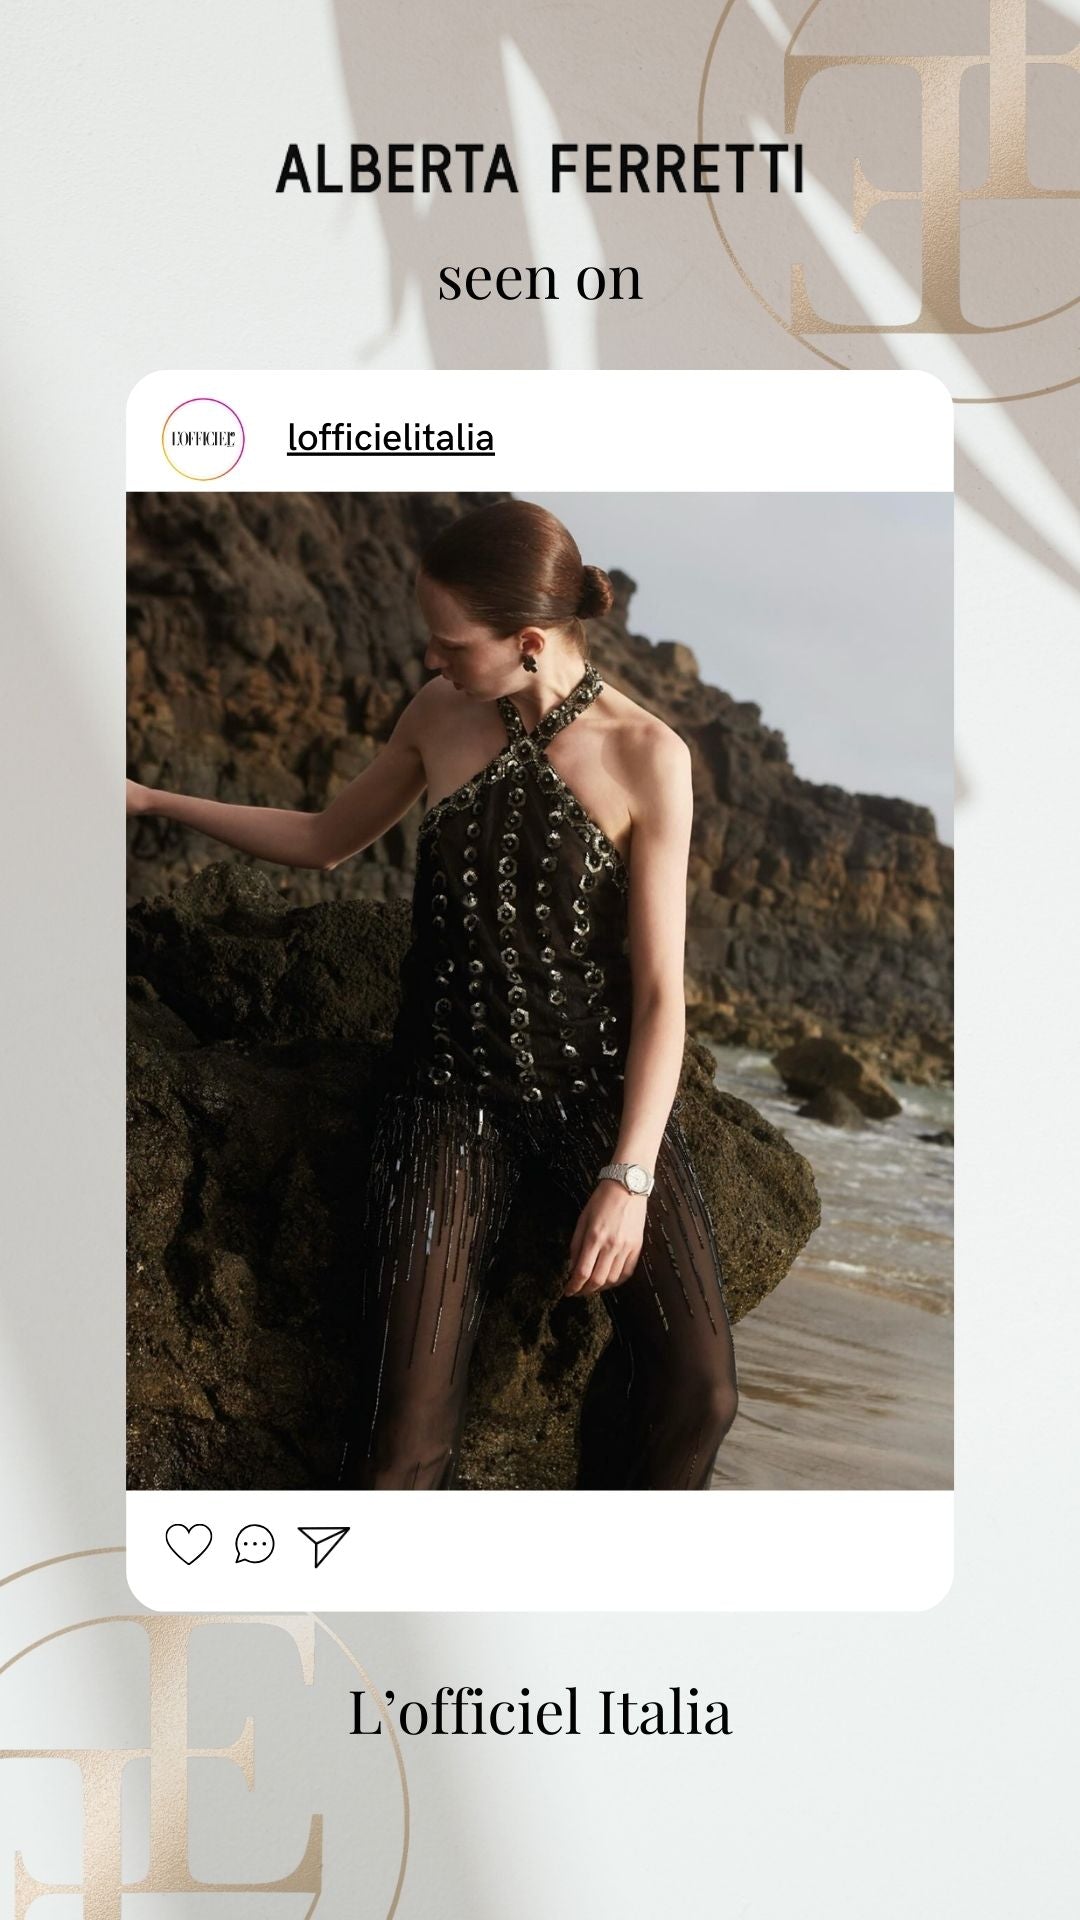This screenshot has height=1920, width=1080.
Task: Tap the paper plane share icon
Action: pos(324,1546)
